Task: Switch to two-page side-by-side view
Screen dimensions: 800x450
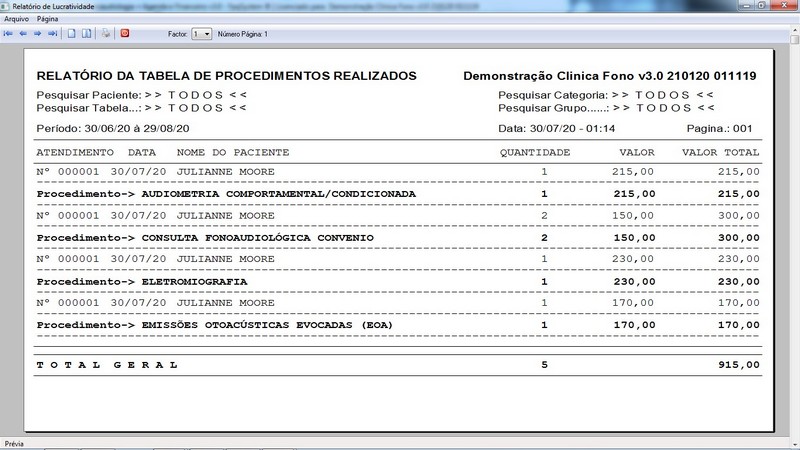Action: coord(87,34)
